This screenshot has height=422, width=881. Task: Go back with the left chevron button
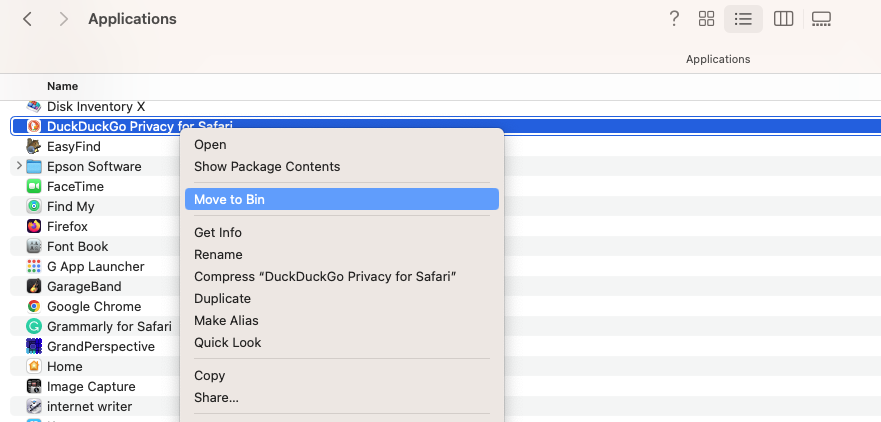click(x=27, y=19)
